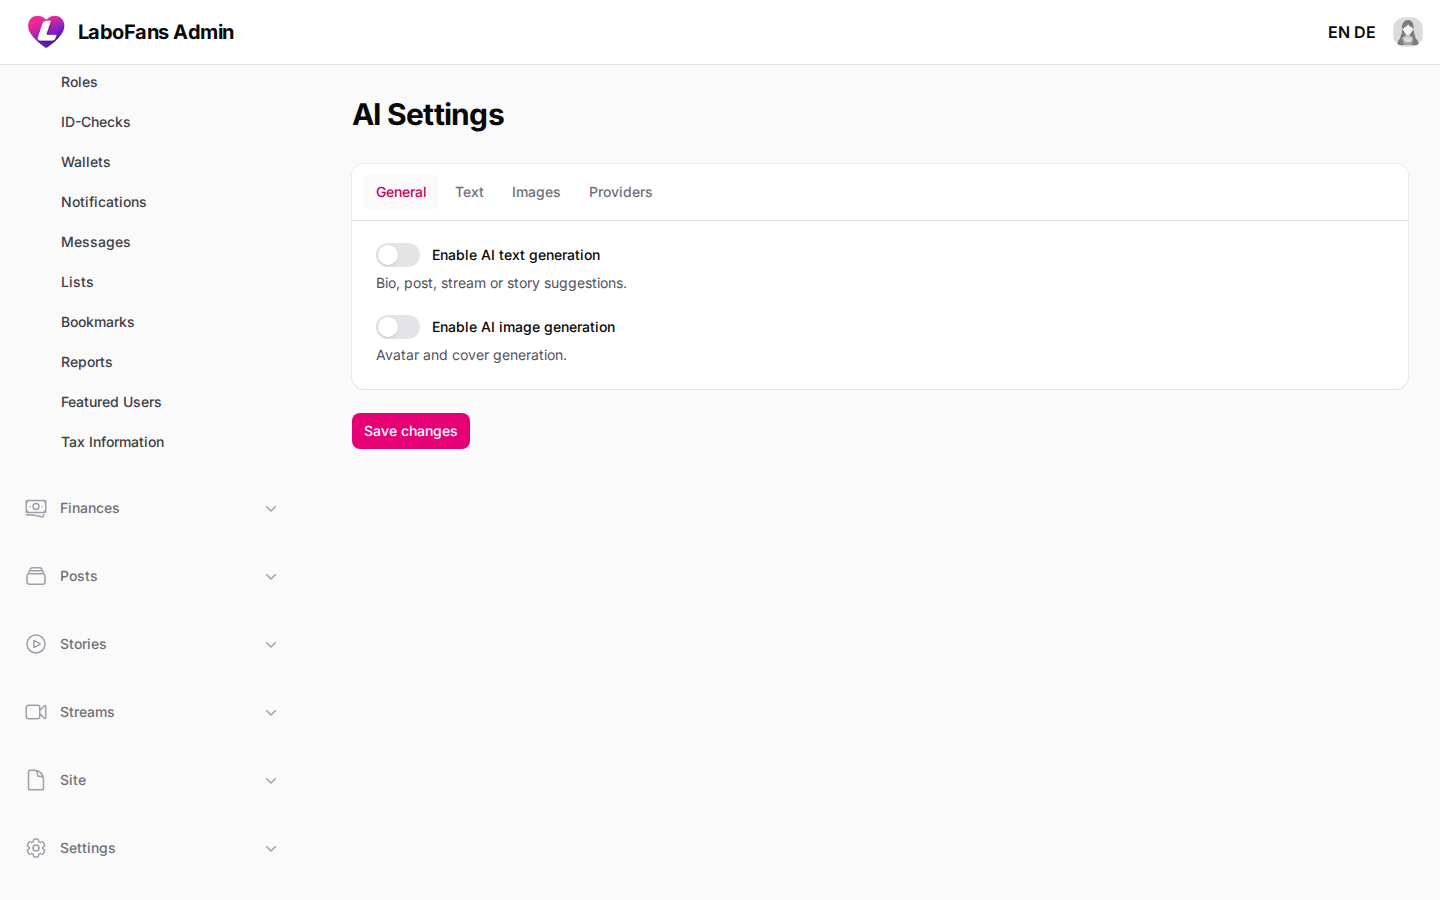Screen dimensions: 1440x900
Task: Open Reports in the sidebar
Action: click(87, 362)
